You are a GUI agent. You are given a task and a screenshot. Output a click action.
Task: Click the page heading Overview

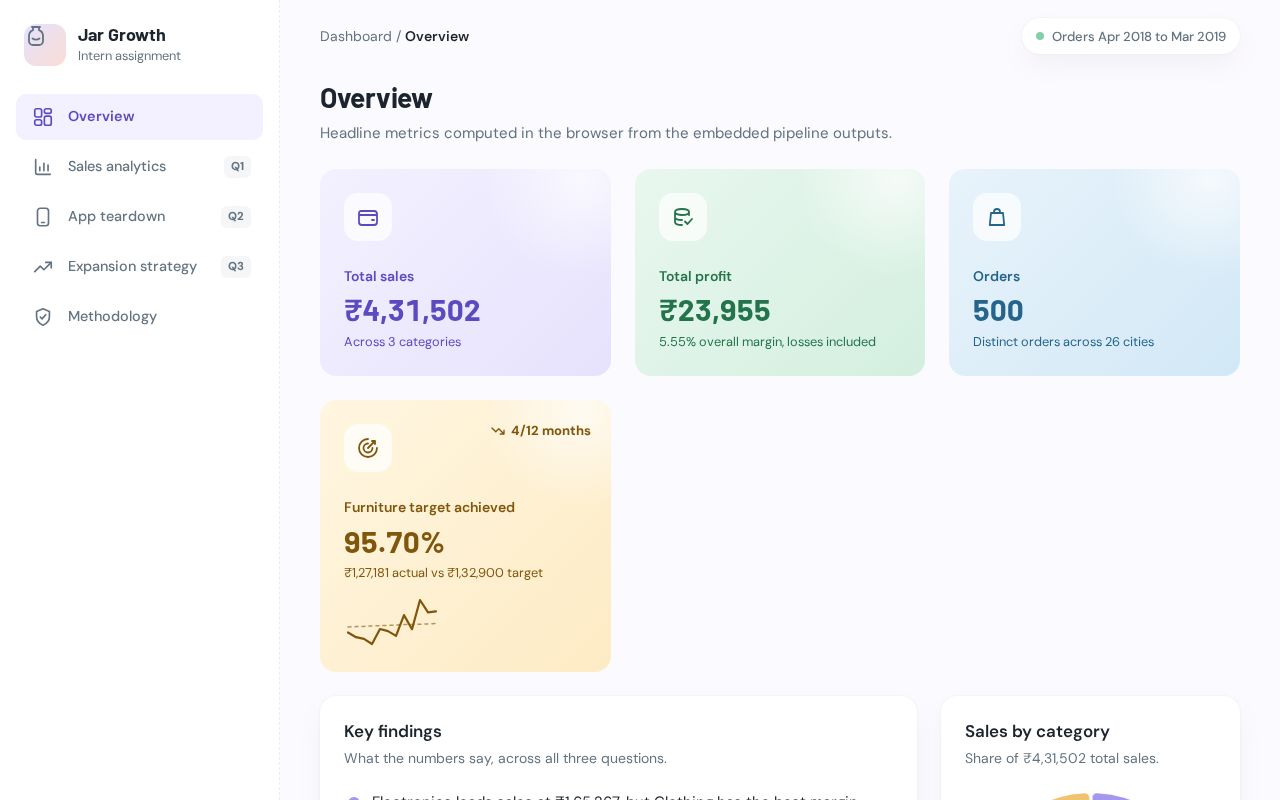pyautogui.click(x=376, y=98)
